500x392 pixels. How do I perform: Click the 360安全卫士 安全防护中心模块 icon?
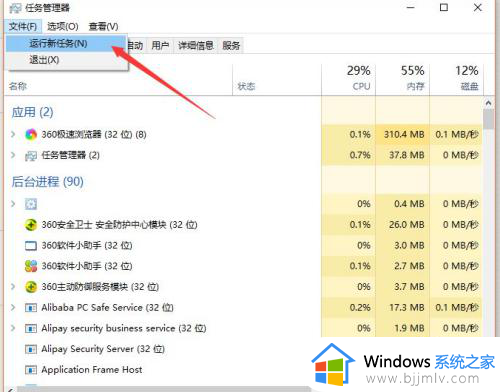coord(31,225)
